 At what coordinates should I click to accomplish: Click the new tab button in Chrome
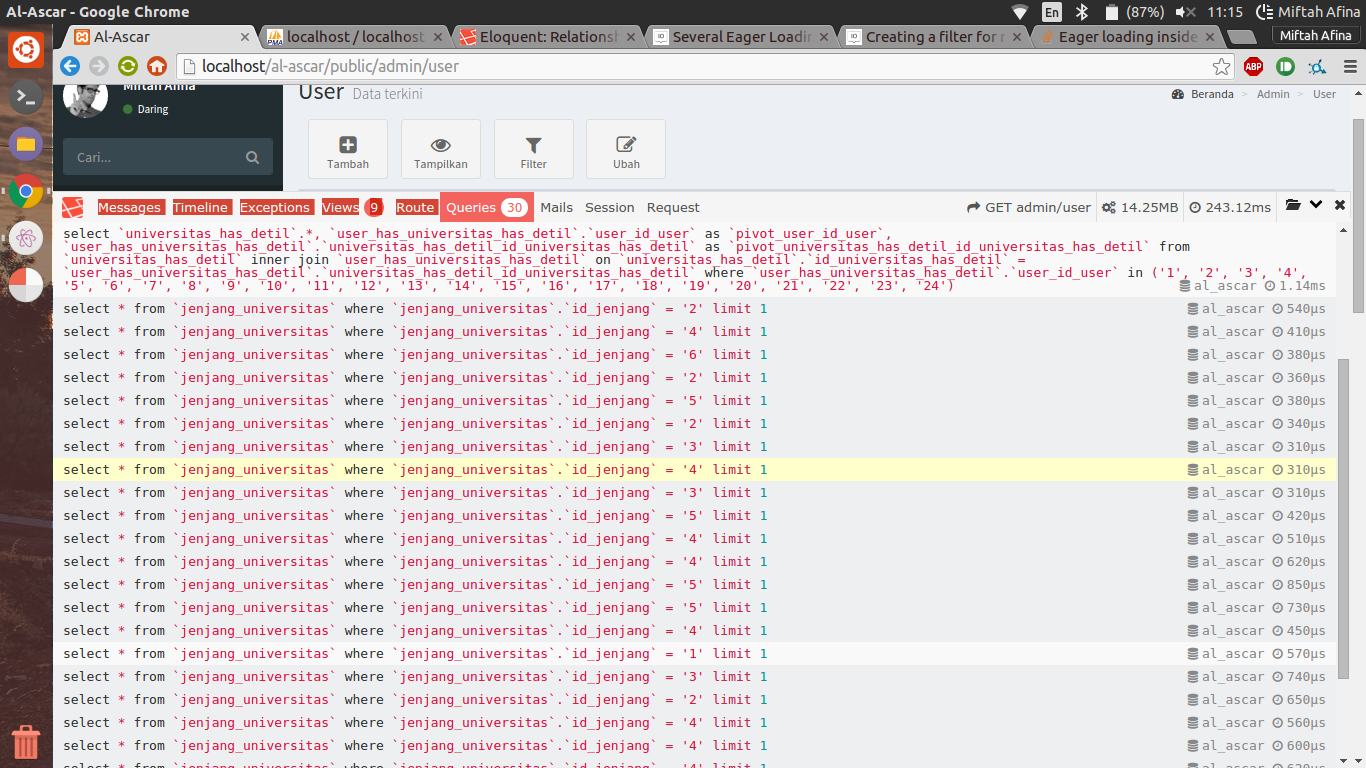pyautogui.click(x=1241, y=37)
